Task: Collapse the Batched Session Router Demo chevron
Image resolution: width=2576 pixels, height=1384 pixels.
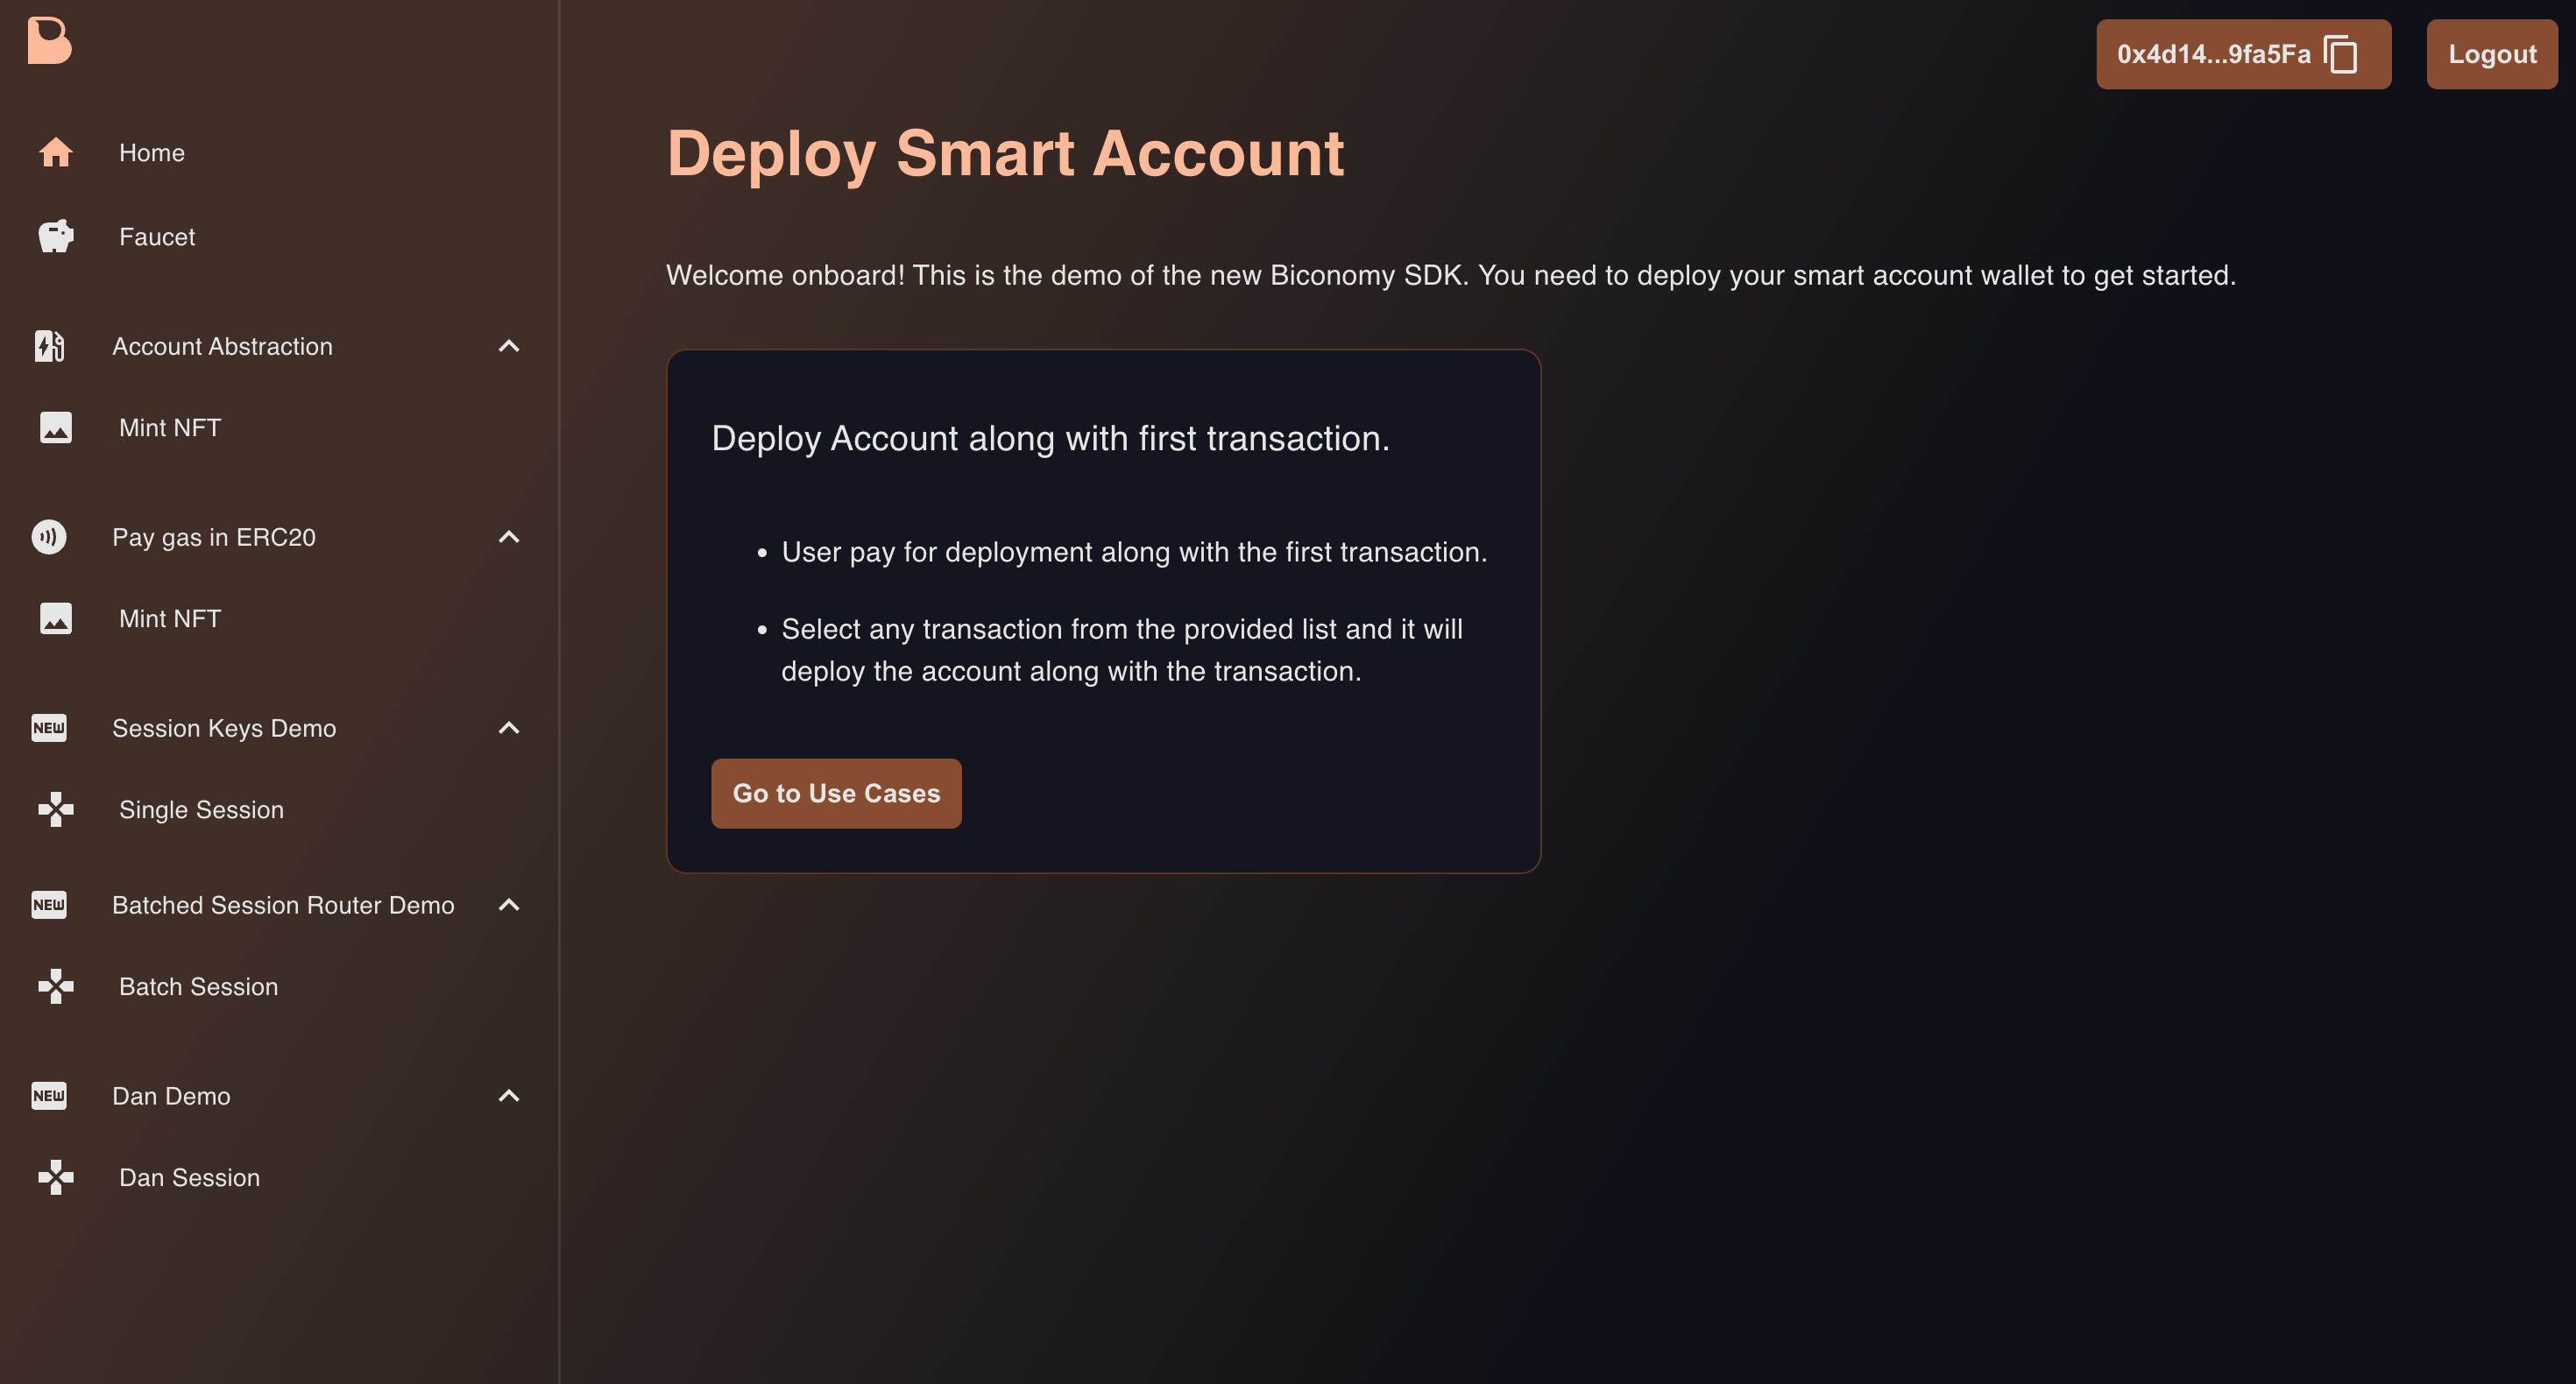Action: 509,905
